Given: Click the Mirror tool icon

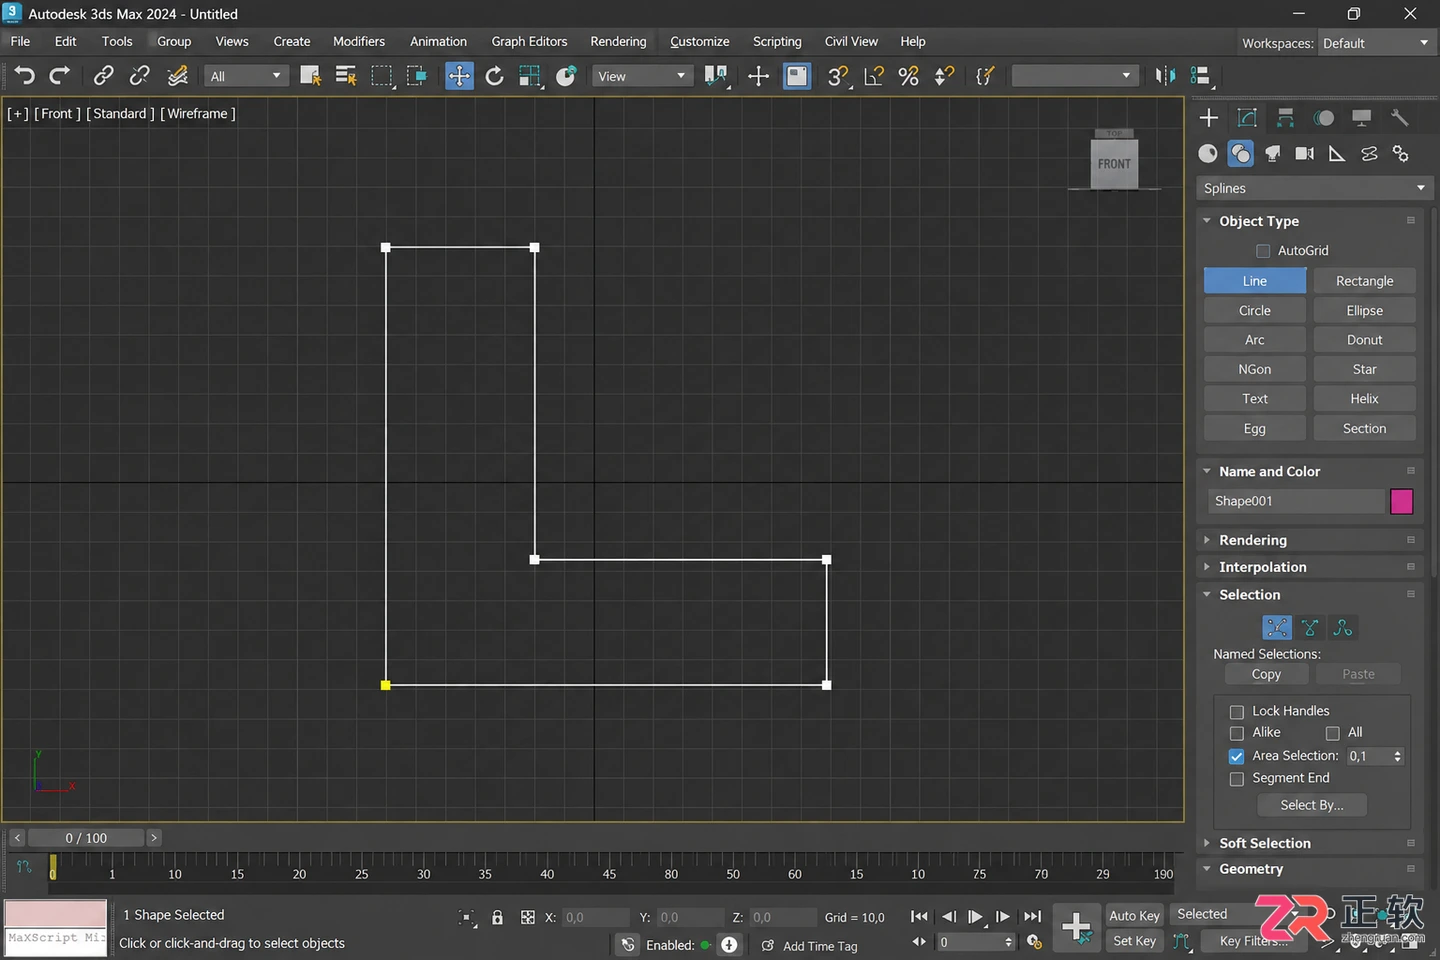Looking at the screenshot, I should (x=1165, y=76).
